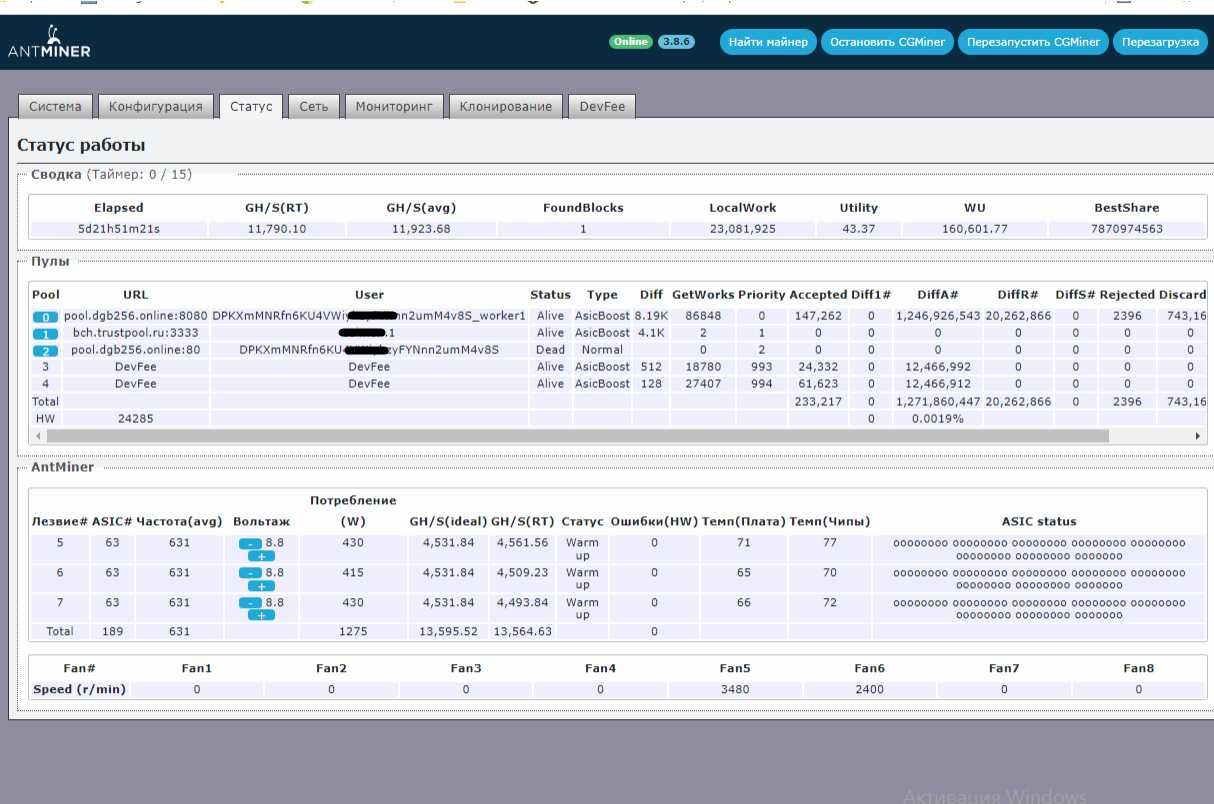Image resolution: width=1214 pixels, height=804 pixels.
Task: Click the pool 2 badge for pool.dgb256.online:80
Action: coord(45,351)
